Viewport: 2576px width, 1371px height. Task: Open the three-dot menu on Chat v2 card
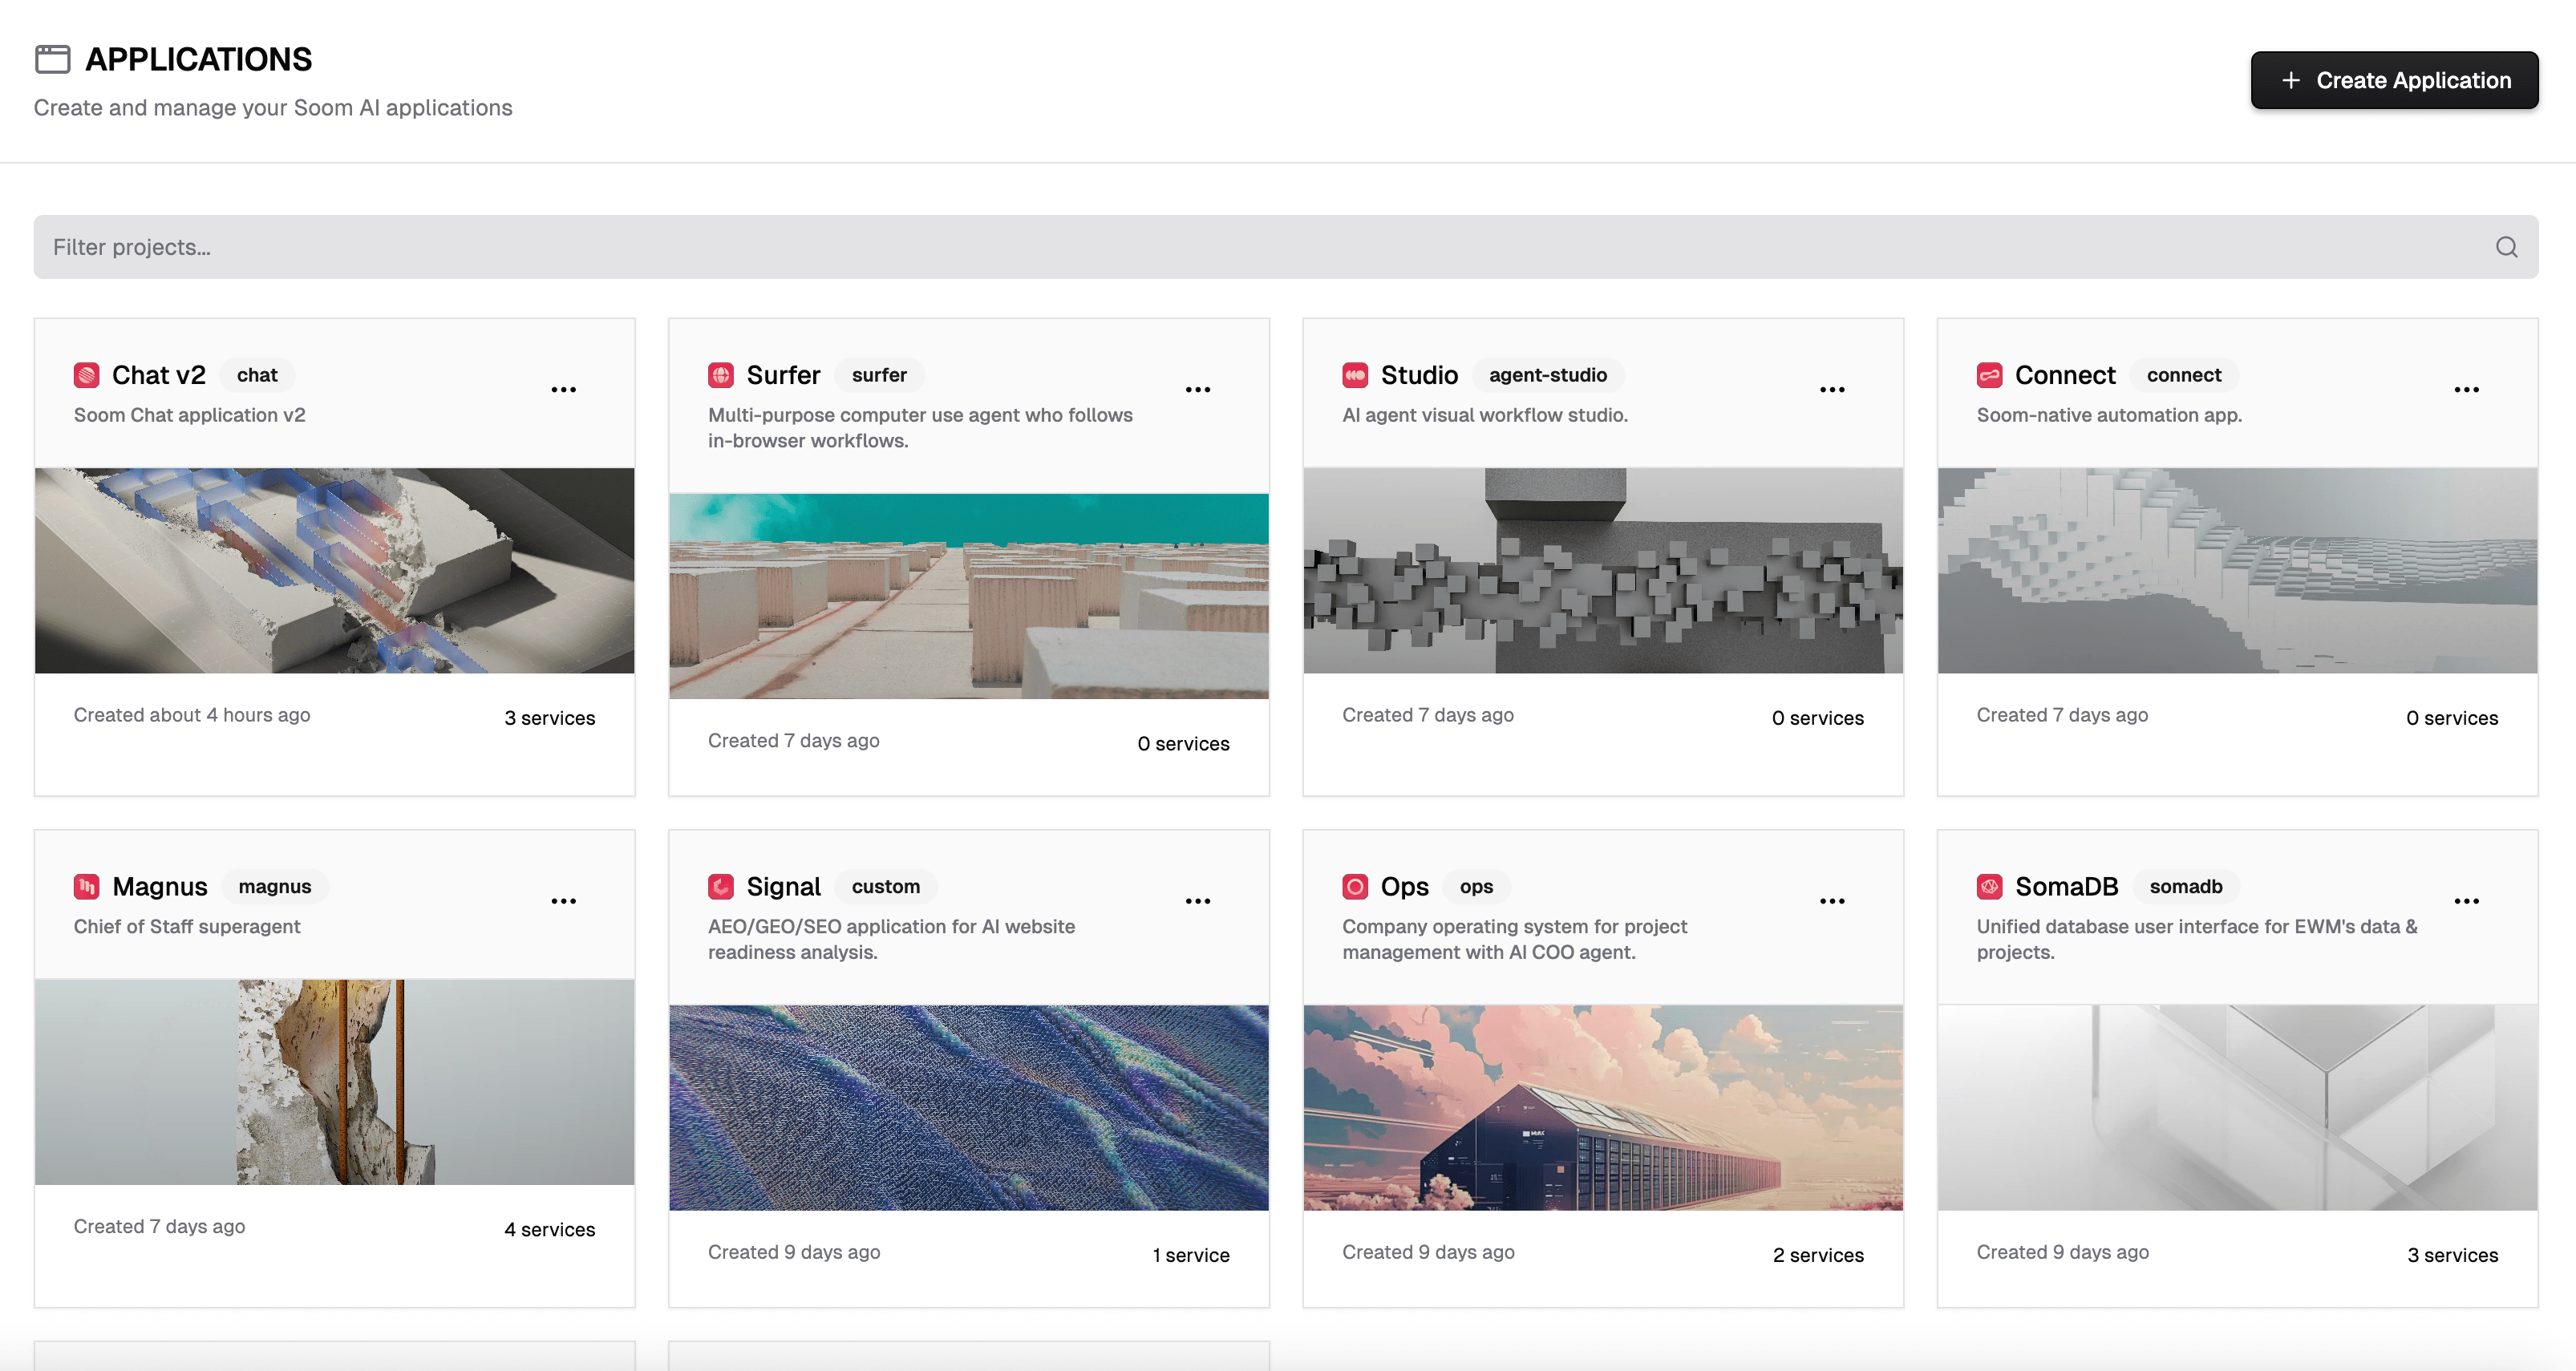pyautogui.click(x=564, y=390)
